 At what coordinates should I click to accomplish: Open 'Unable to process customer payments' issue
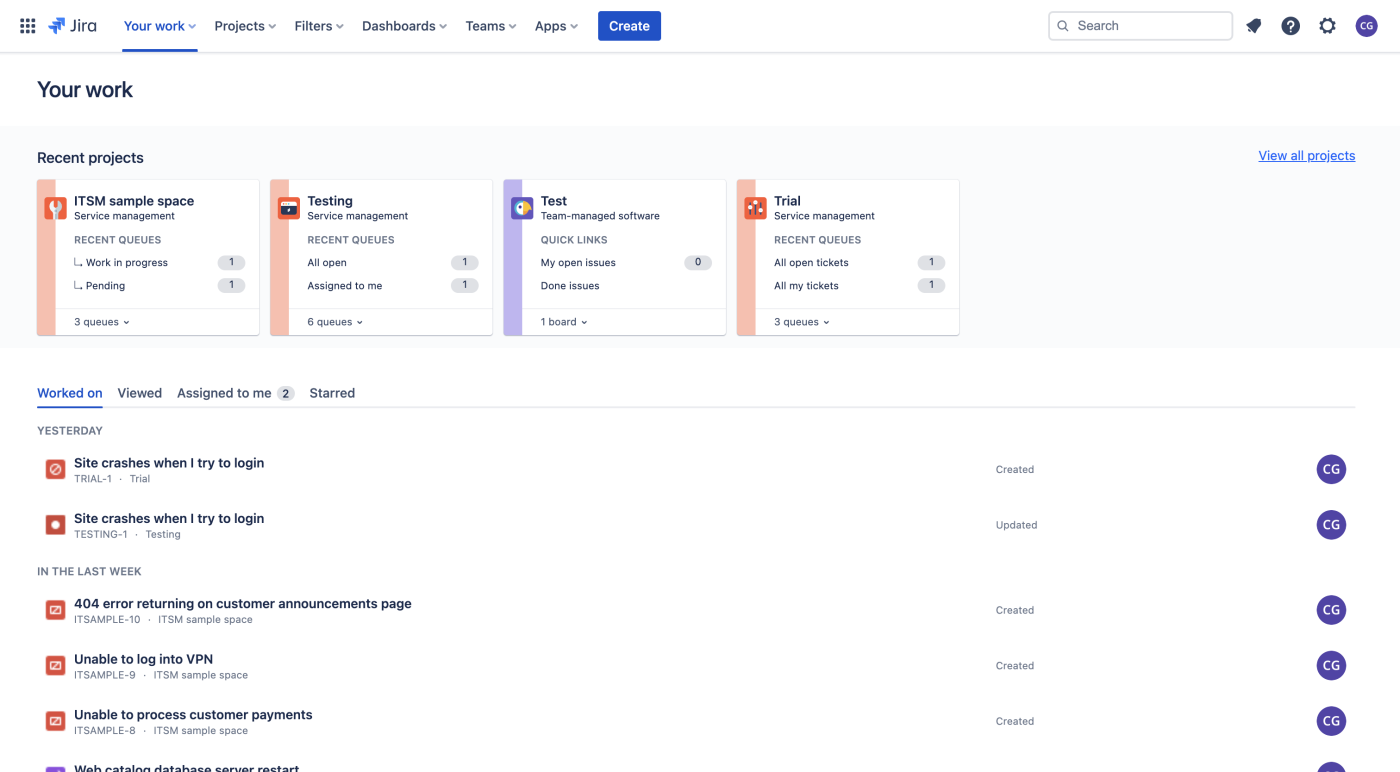click(193, 715)
